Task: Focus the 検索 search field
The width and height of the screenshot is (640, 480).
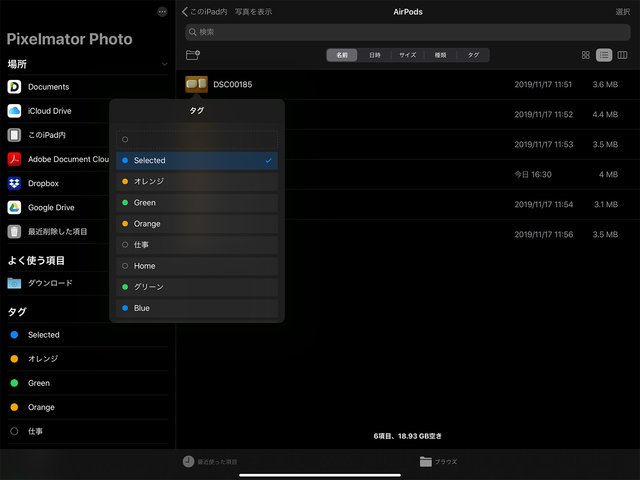Action: [407, 32]
